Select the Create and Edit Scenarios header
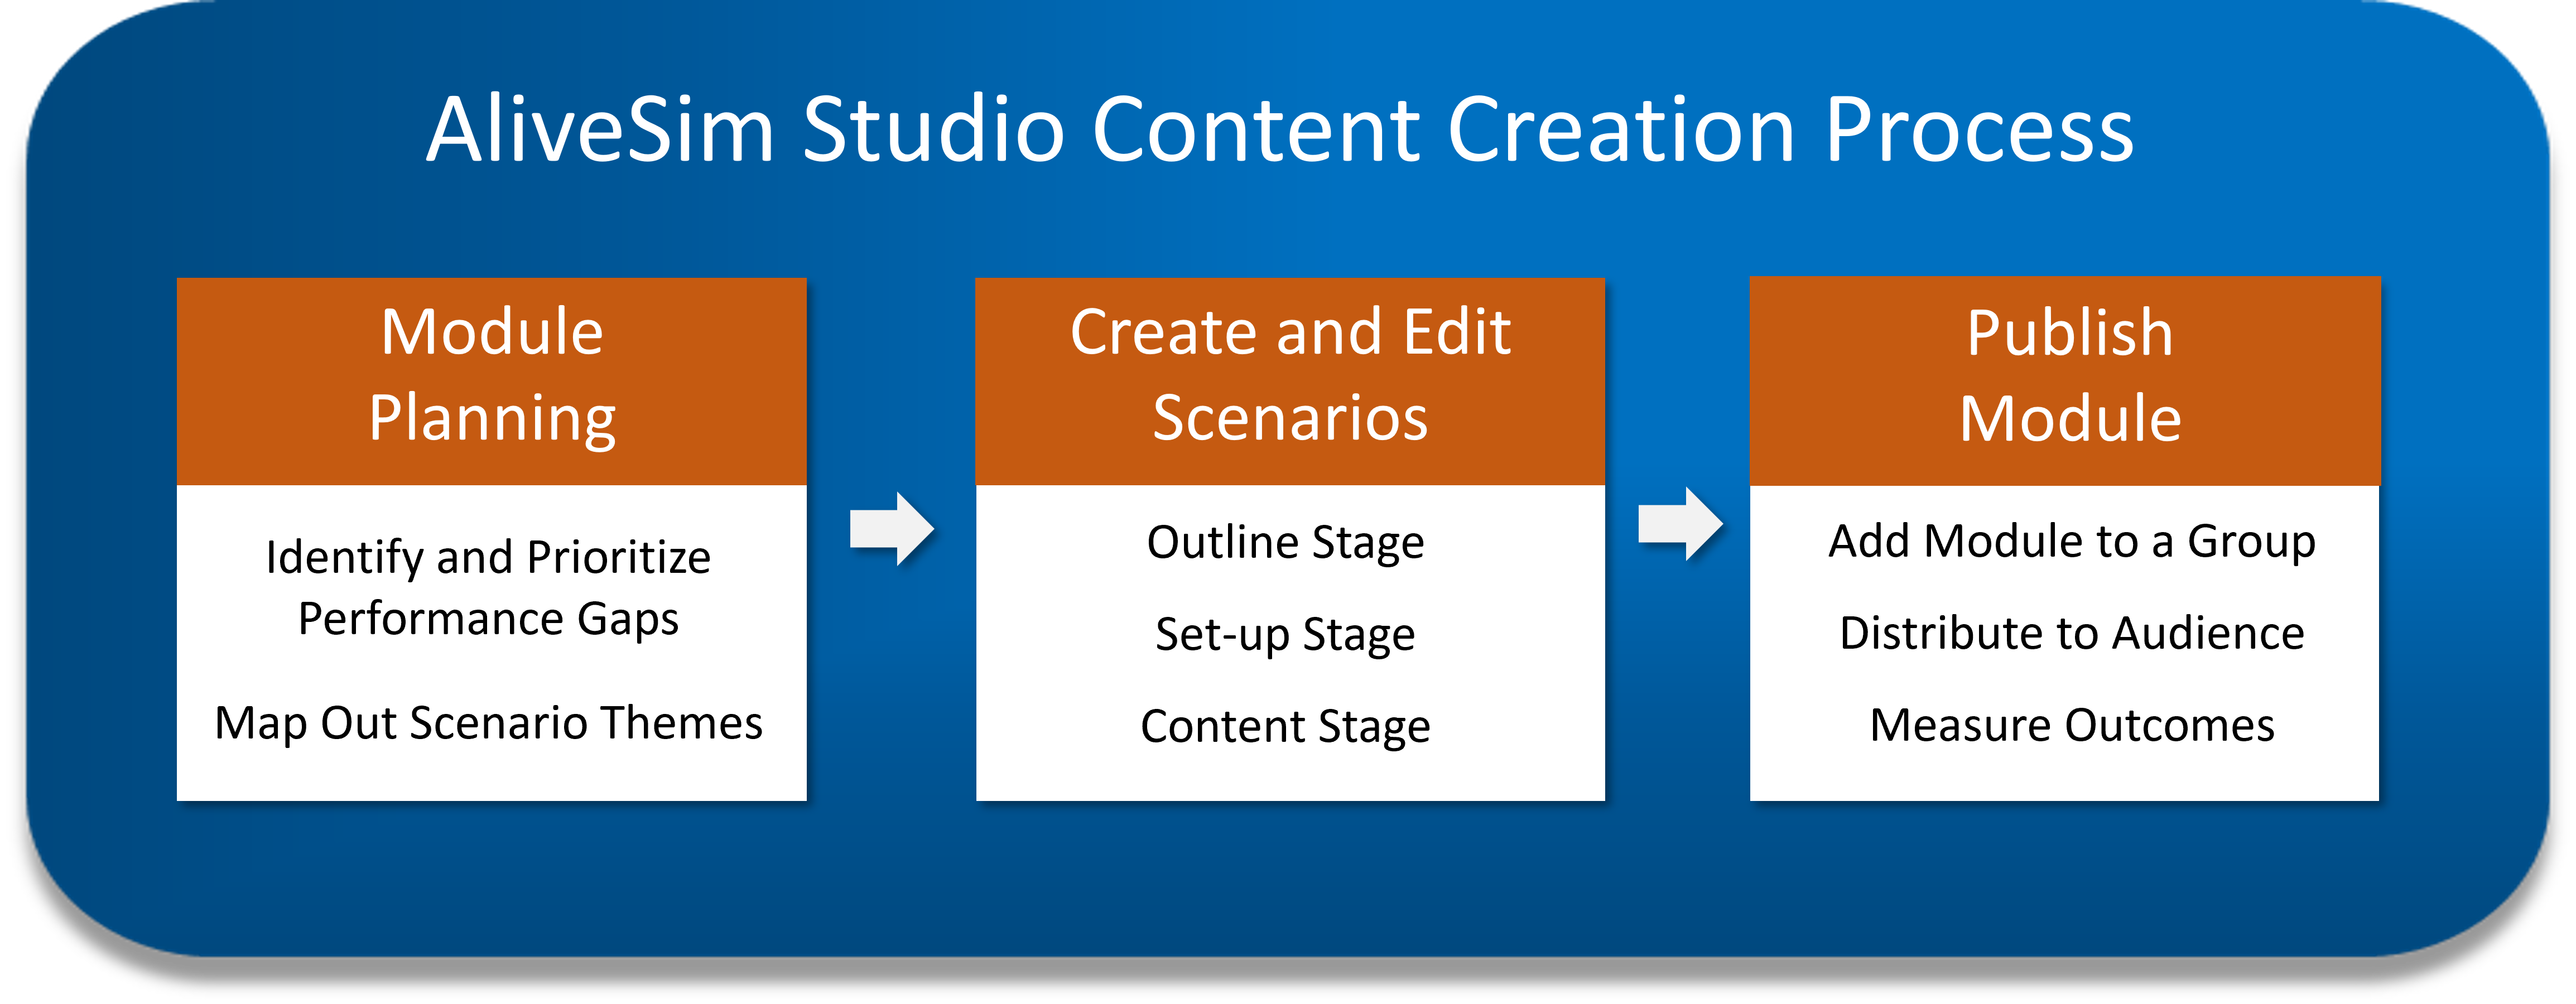 [x=1290, y=382]
